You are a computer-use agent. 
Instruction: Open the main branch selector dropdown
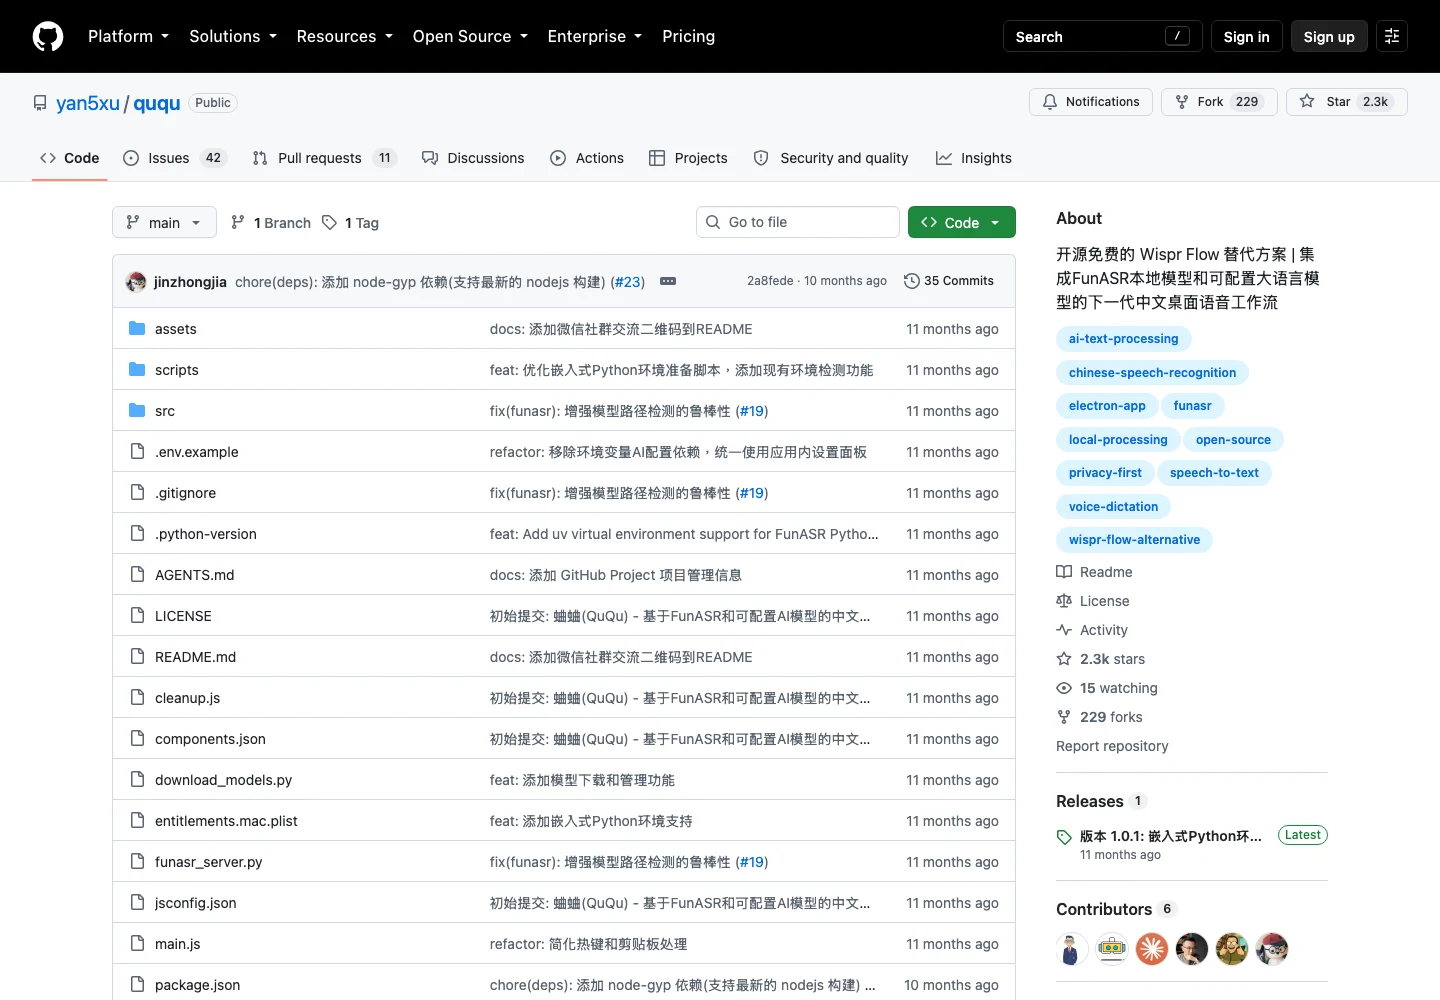164,222
